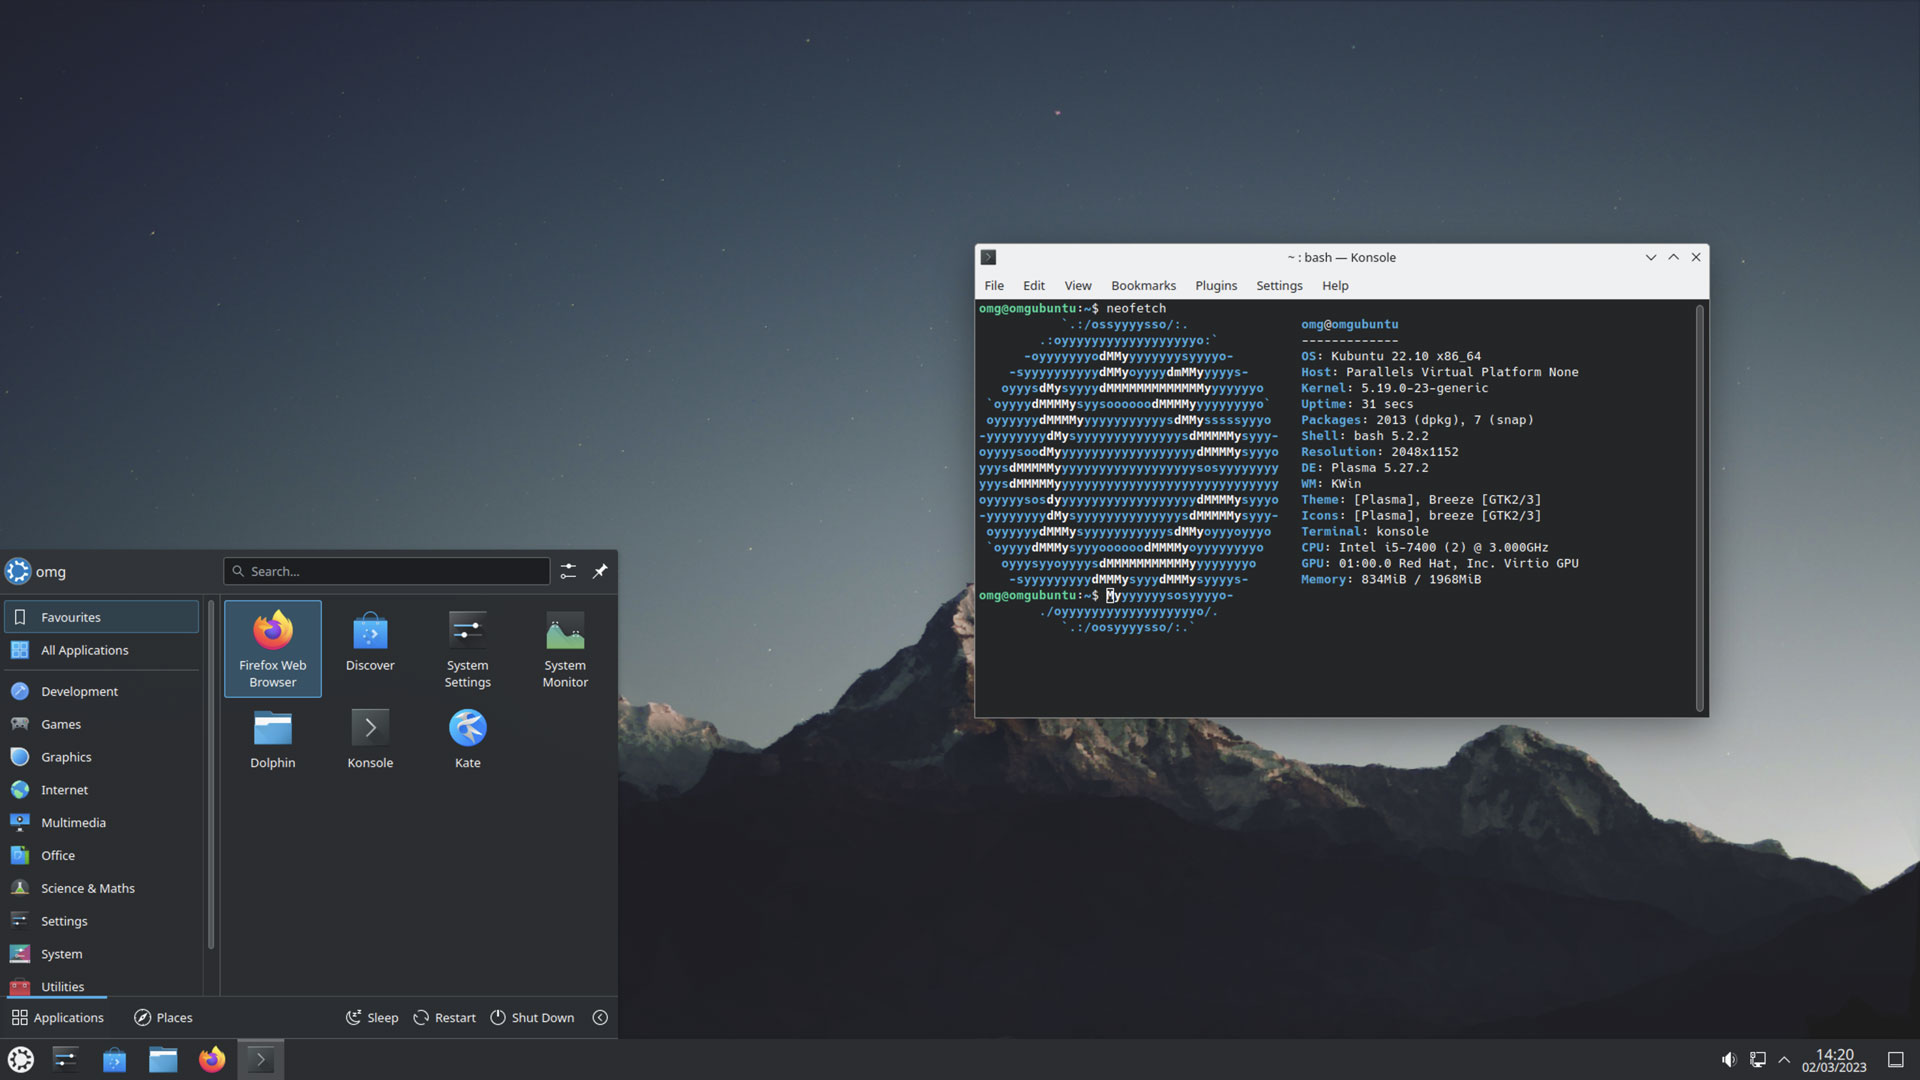Select the Konsole taskbar entry
Viewport: 1920px width, 1080px height.
click(x=261, y=1059)
